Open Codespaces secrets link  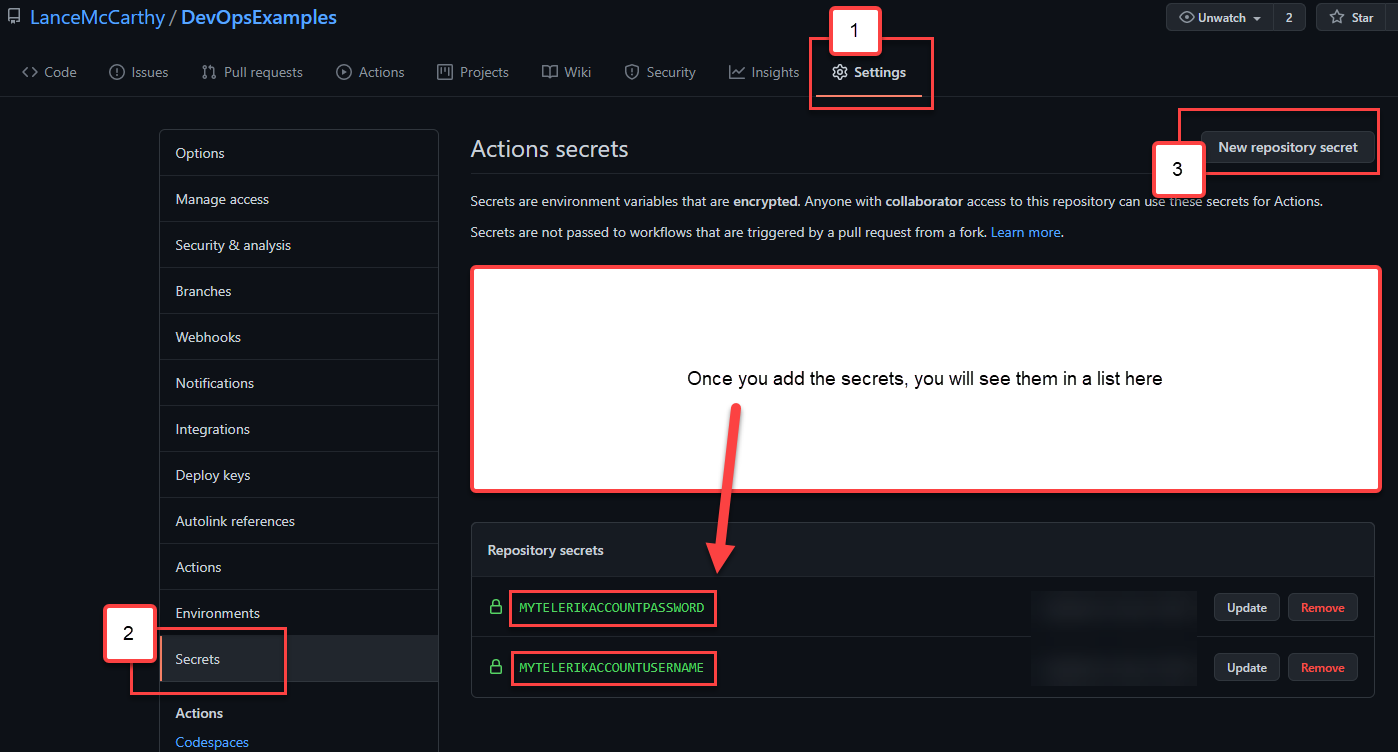212,742
